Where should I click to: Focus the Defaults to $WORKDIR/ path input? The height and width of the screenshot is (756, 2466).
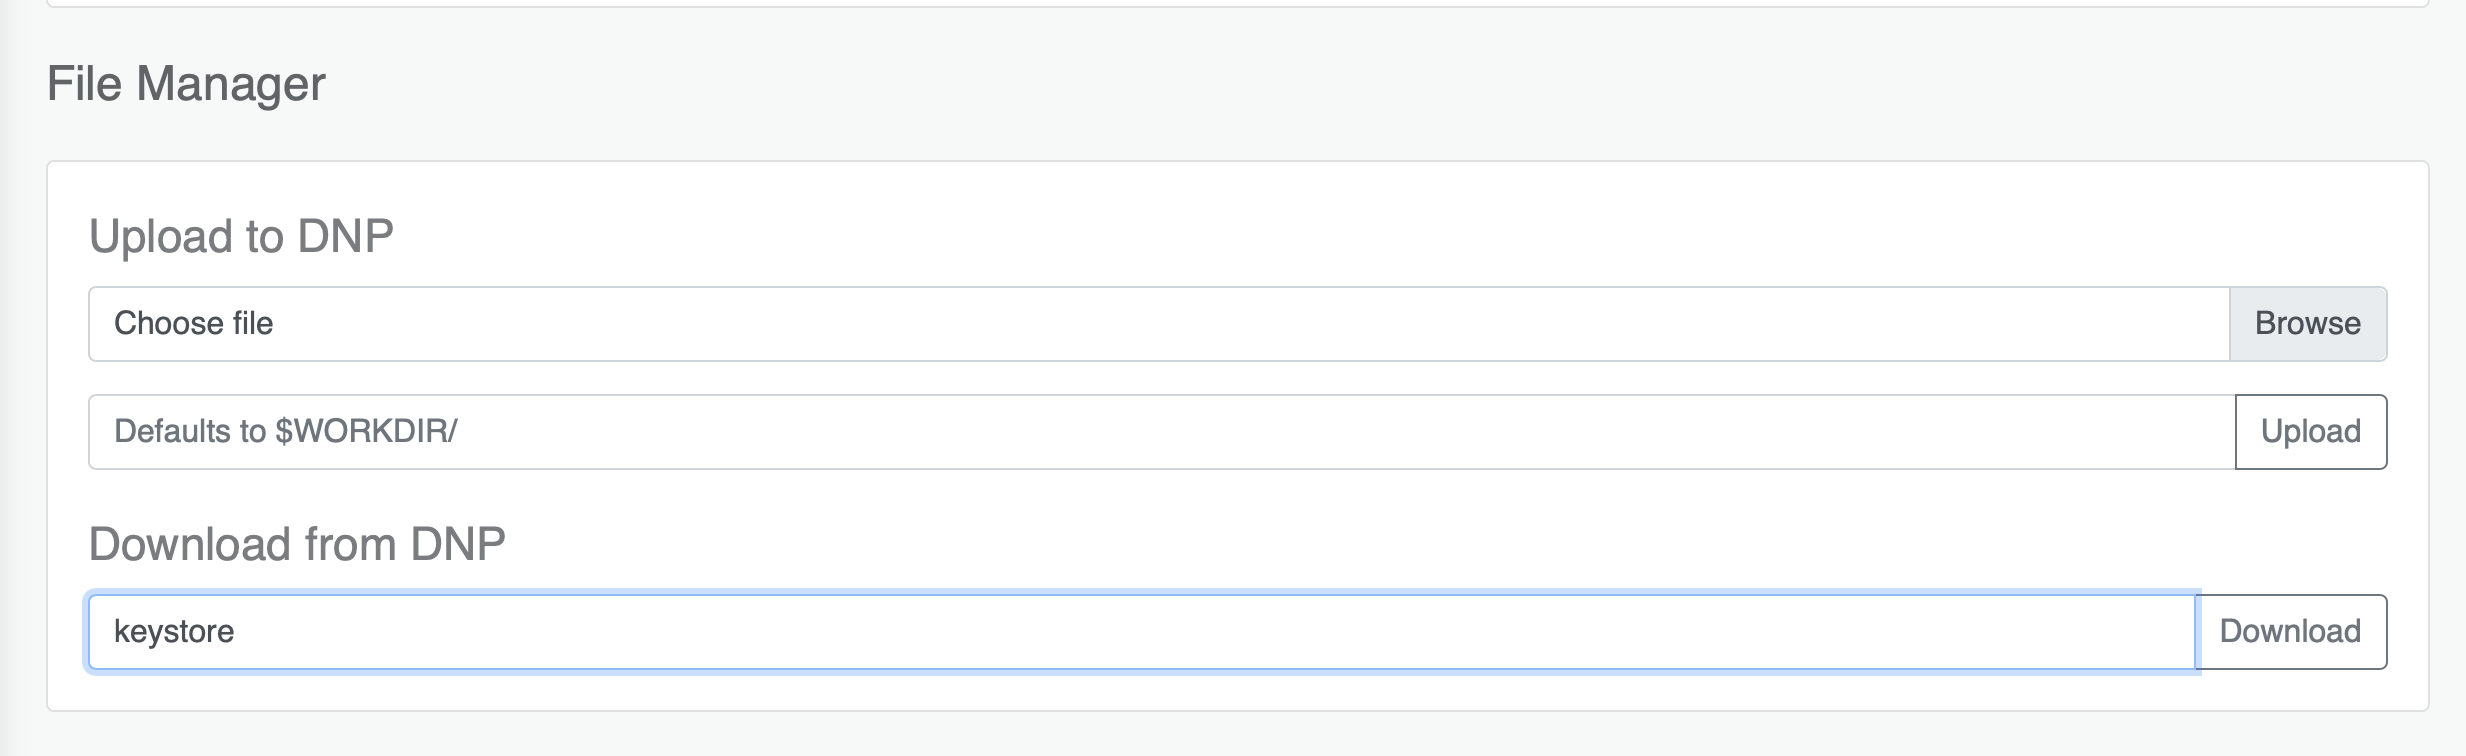point(1162,432)
